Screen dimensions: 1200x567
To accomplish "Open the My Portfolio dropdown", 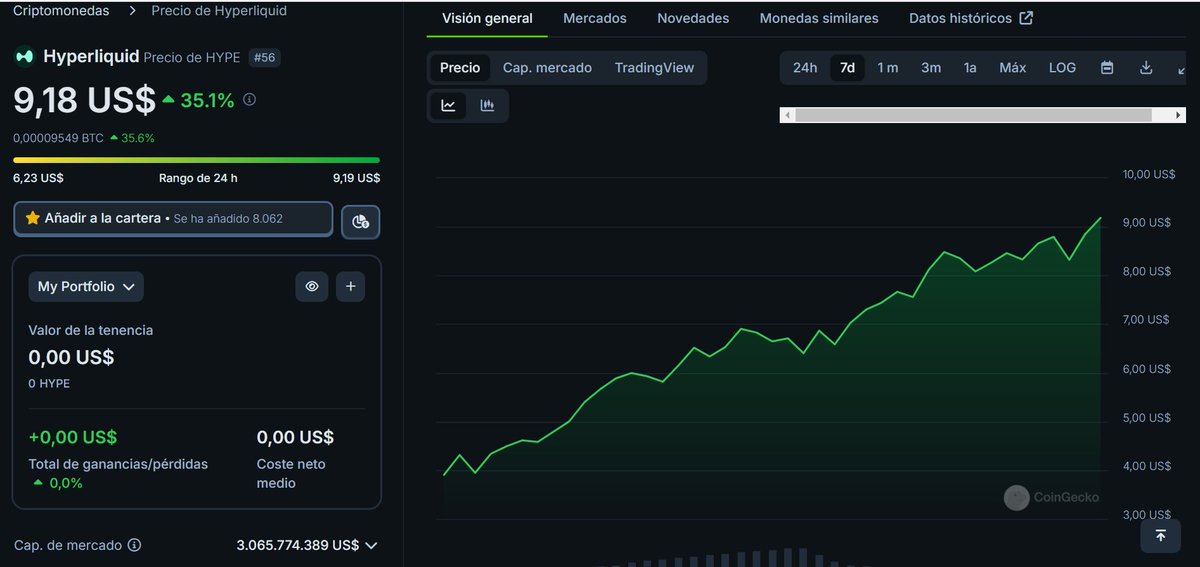I will pyautogui.click(x=86, y=287).
